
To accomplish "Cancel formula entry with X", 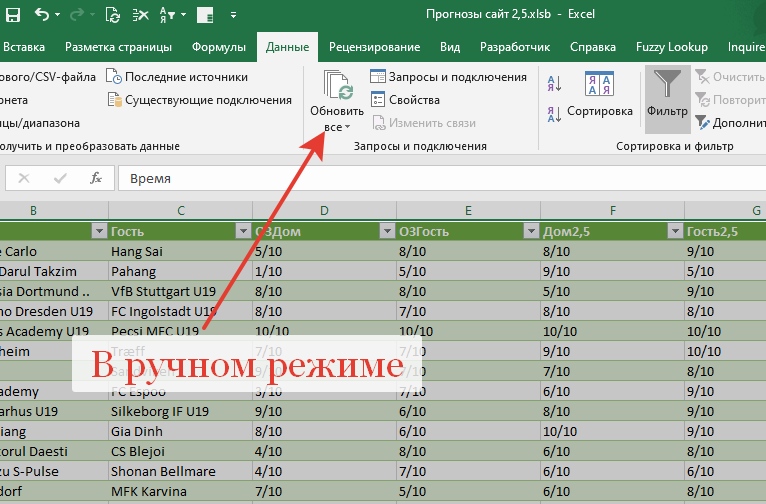I will point(23,178).
